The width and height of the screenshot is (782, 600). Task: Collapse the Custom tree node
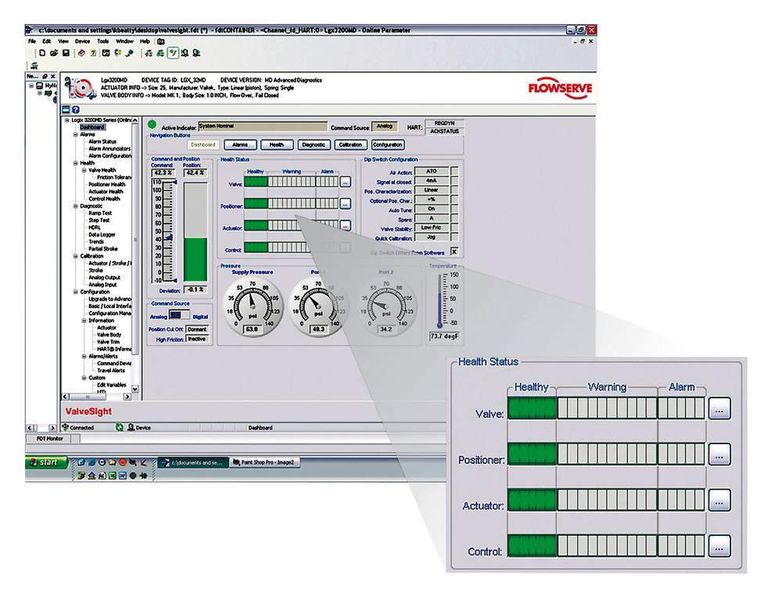pos(84,378)
